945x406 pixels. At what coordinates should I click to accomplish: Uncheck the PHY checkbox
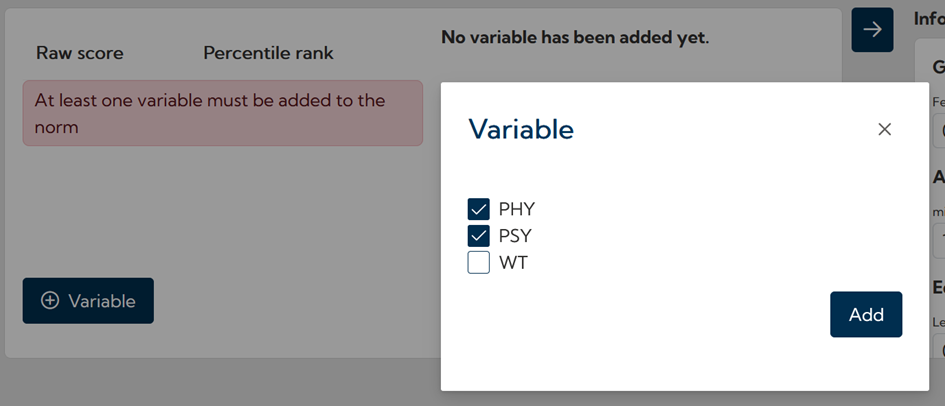point(478,209)
